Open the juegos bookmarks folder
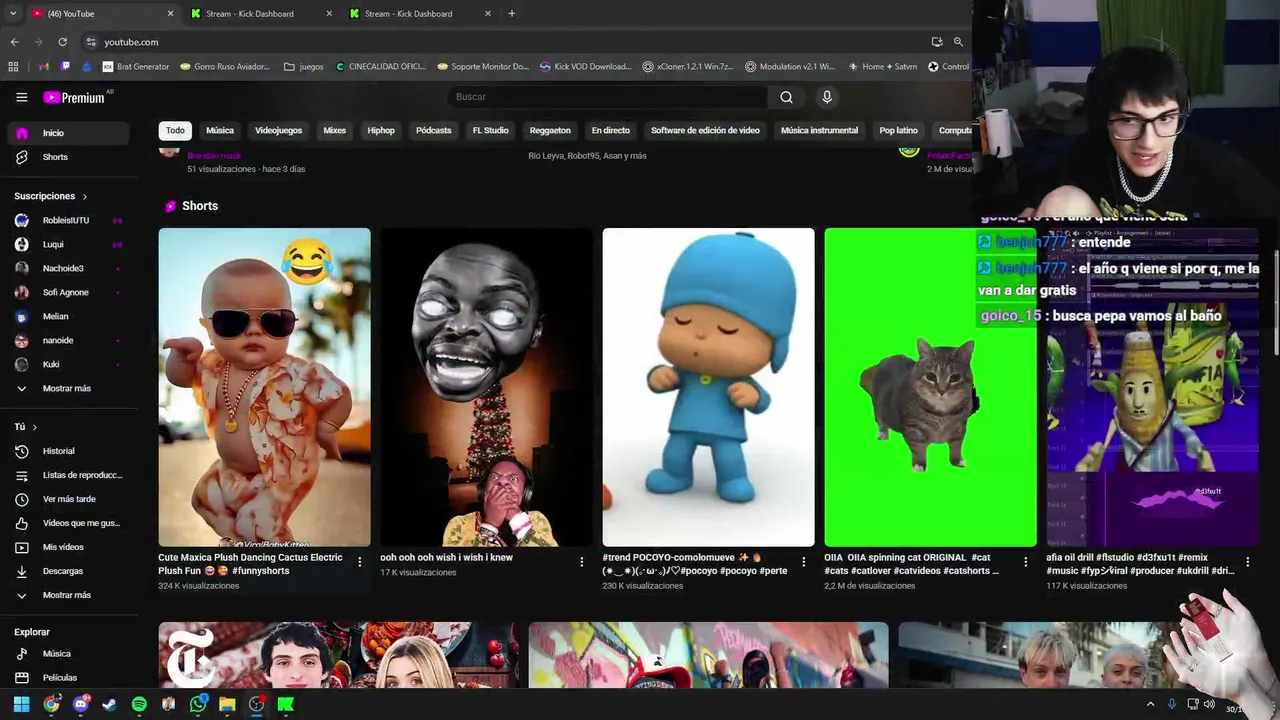 [304, 67]
